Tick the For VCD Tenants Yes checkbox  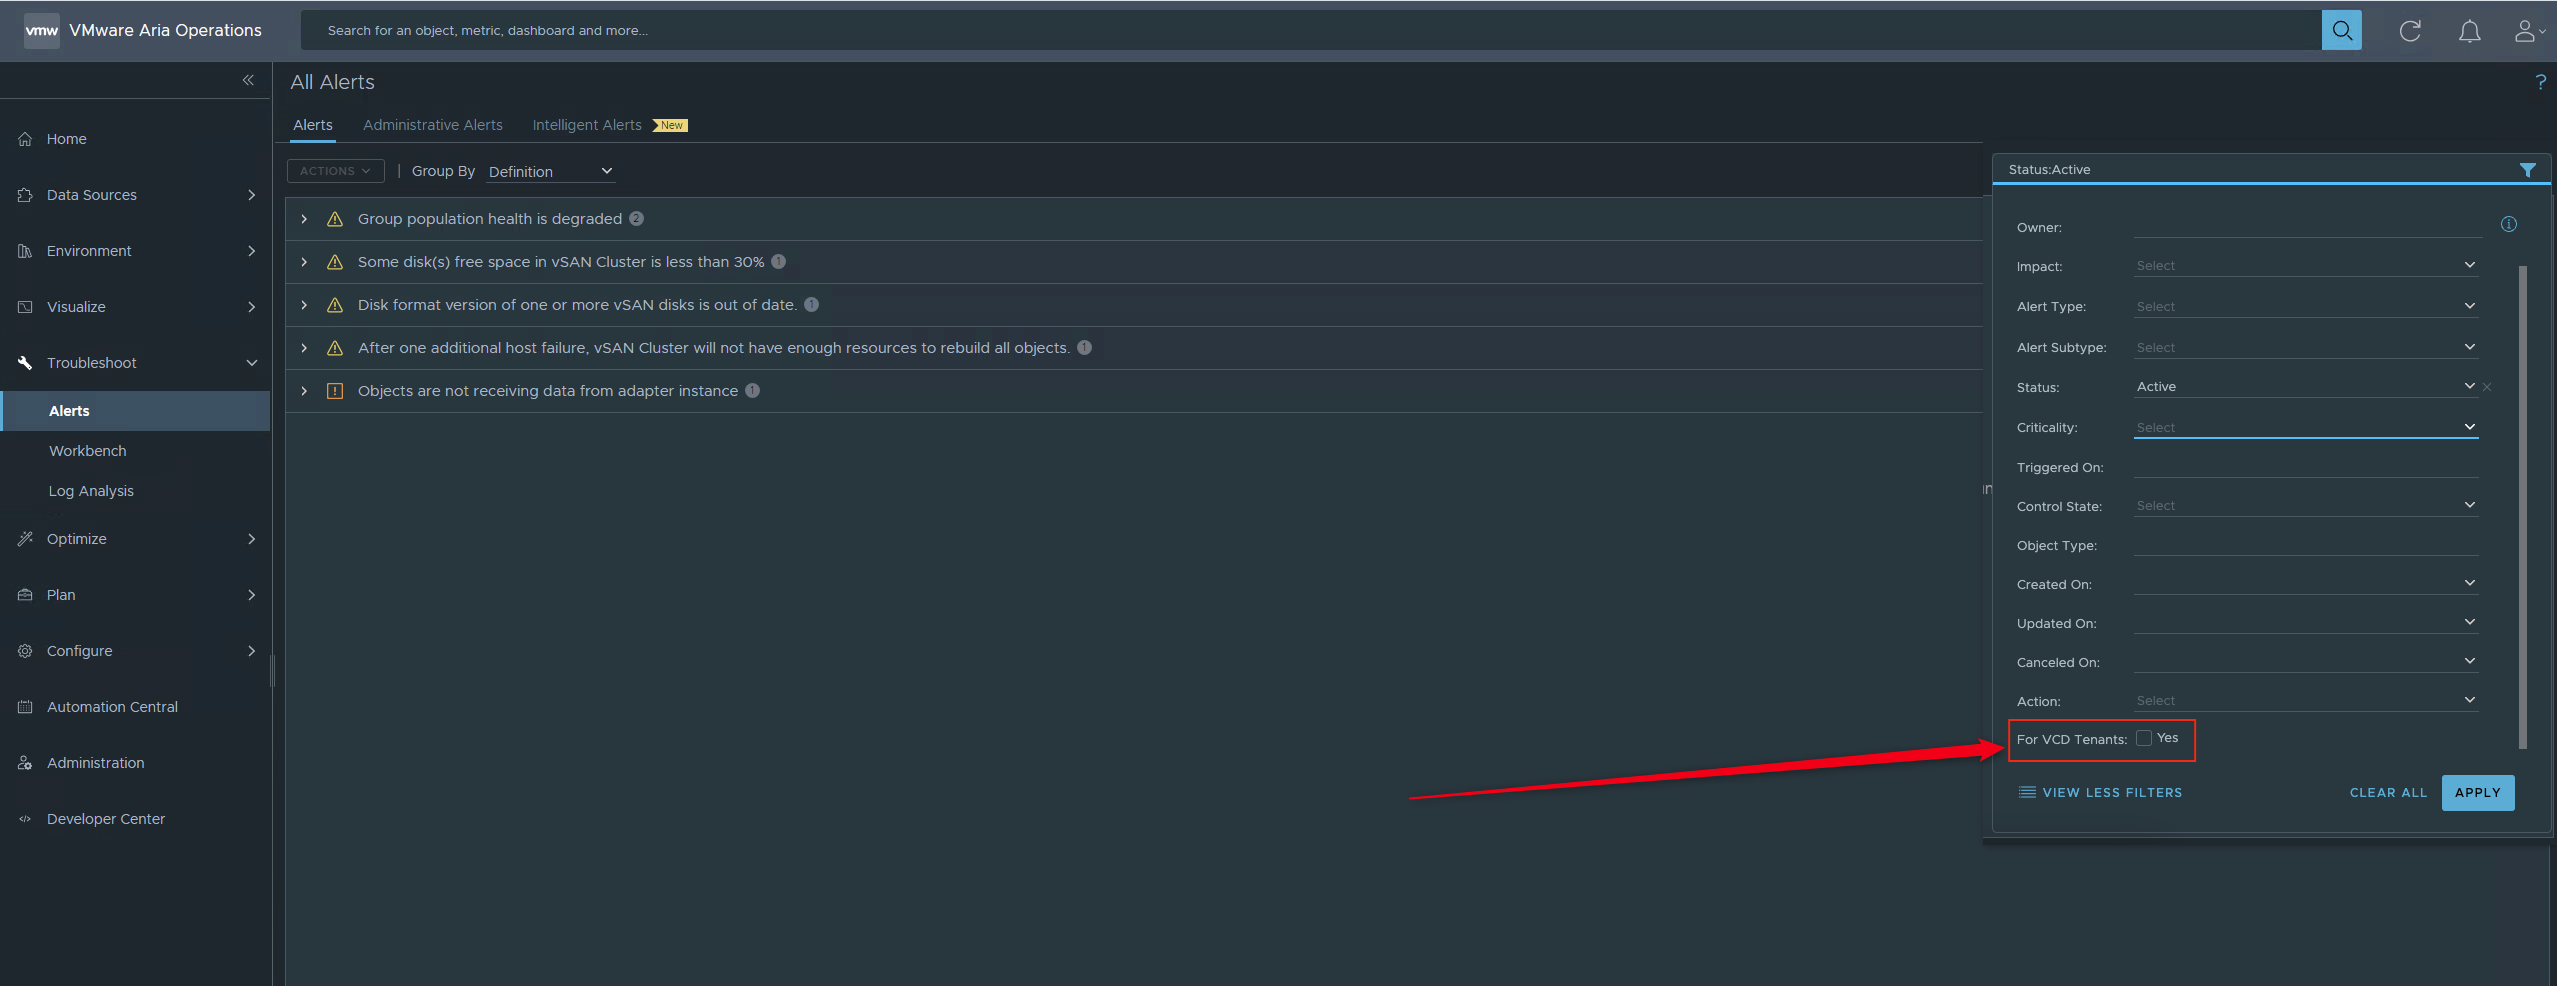point(2143,738)
